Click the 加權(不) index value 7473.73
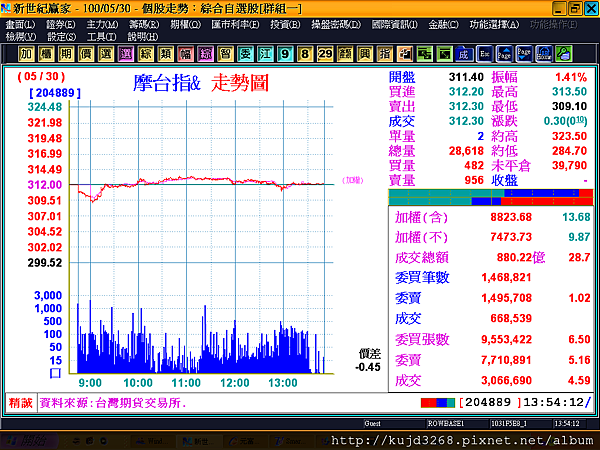The image size is (600, 450). tap(511, 237)
